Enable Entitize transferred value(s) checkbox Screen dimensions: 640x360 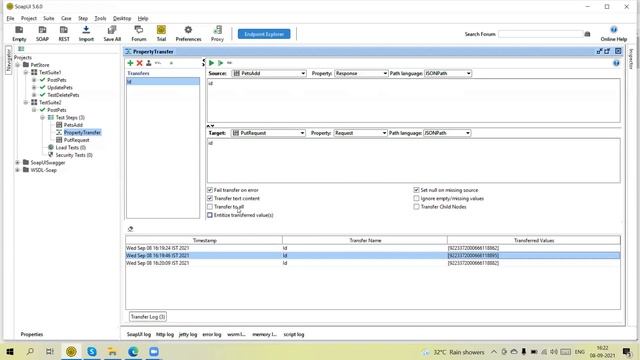coord(210,215)
